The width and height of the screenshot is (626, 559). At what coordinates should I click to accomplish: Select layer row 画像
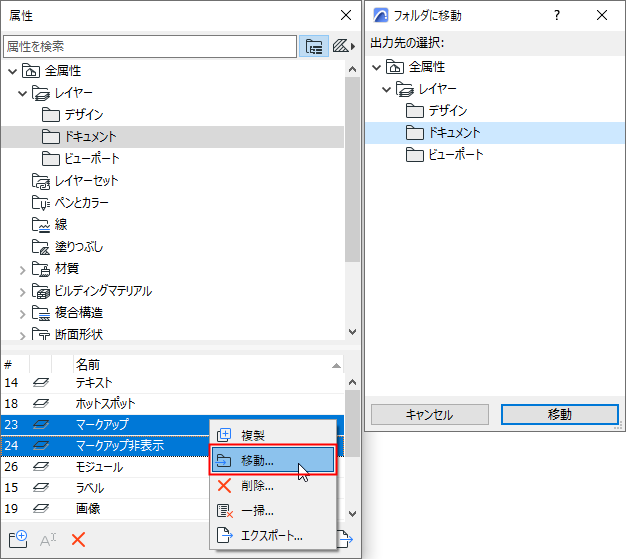[x=106, y=509]
